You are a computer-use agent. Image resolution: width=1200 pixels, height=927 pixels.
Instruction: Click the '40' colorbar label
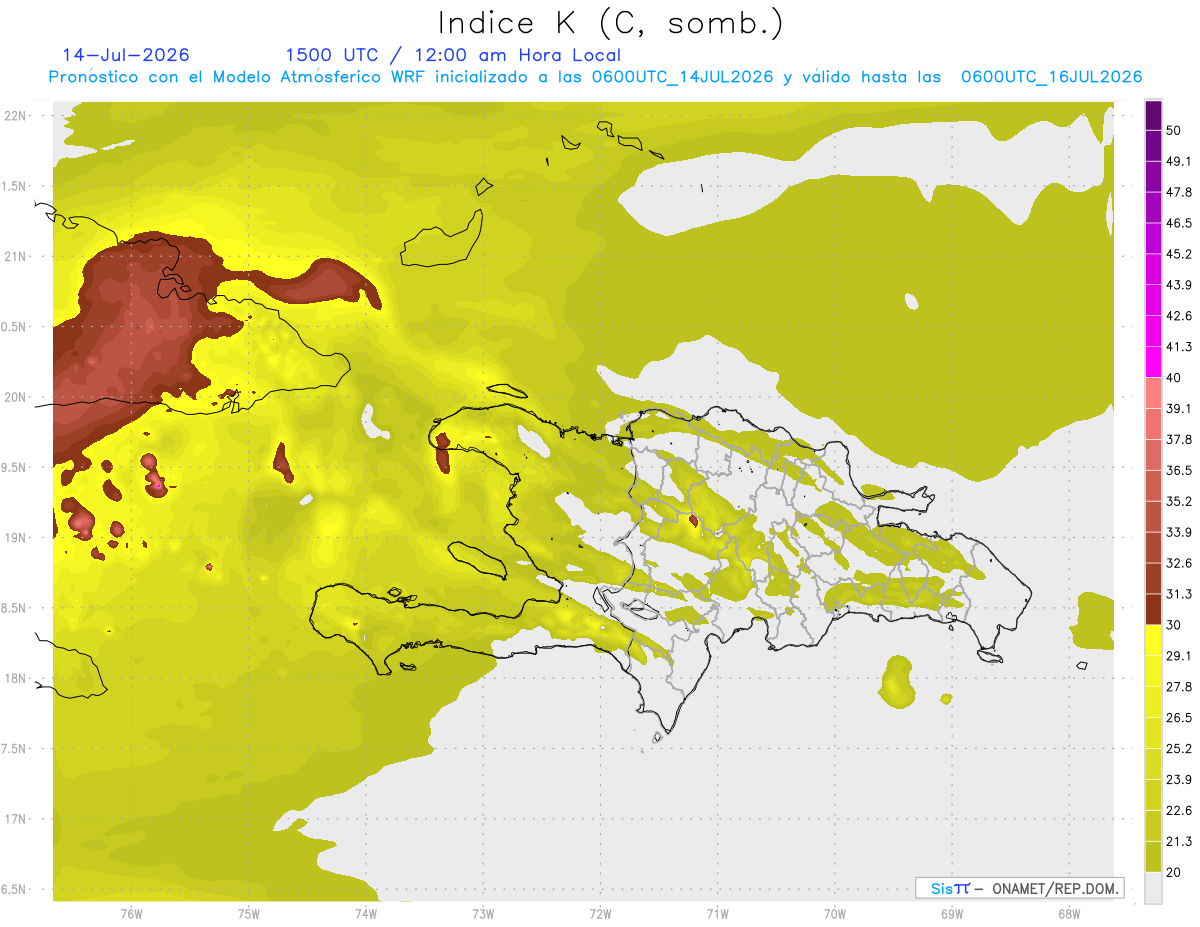[x=1175, y=378]
